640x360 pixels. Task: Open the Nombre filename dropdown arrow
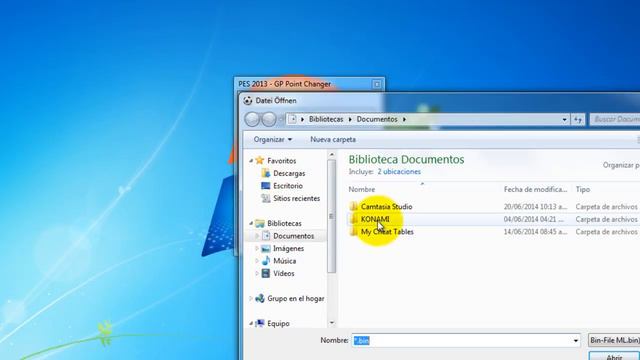click(x=576, y=340)
